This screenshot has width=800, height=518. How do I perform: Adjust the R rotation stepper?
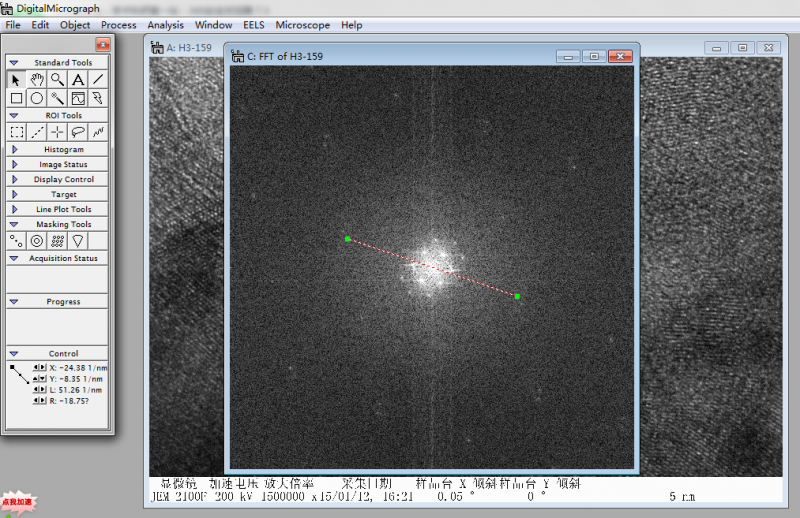[x=40, y=401]
